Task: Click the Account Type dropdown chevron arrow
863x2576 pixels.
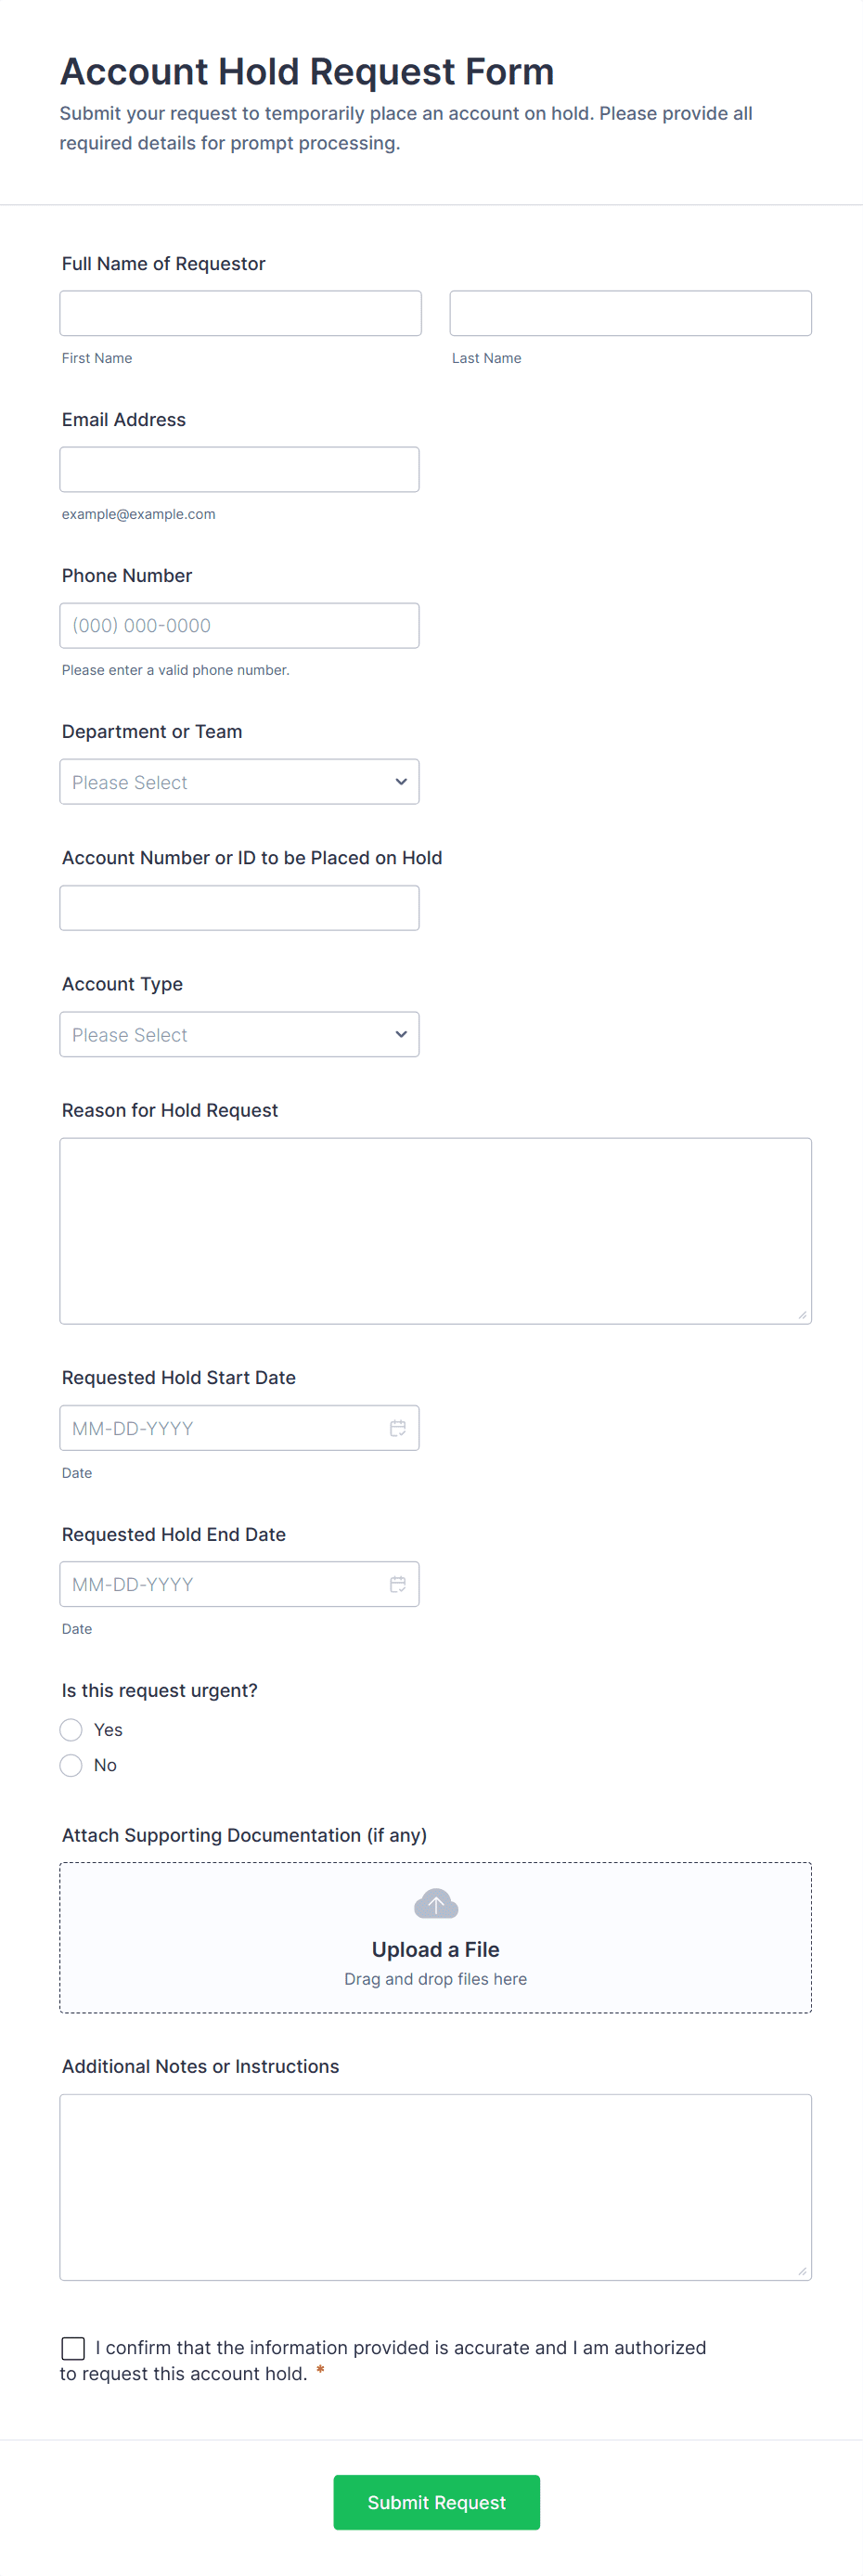Action: 401,1034
